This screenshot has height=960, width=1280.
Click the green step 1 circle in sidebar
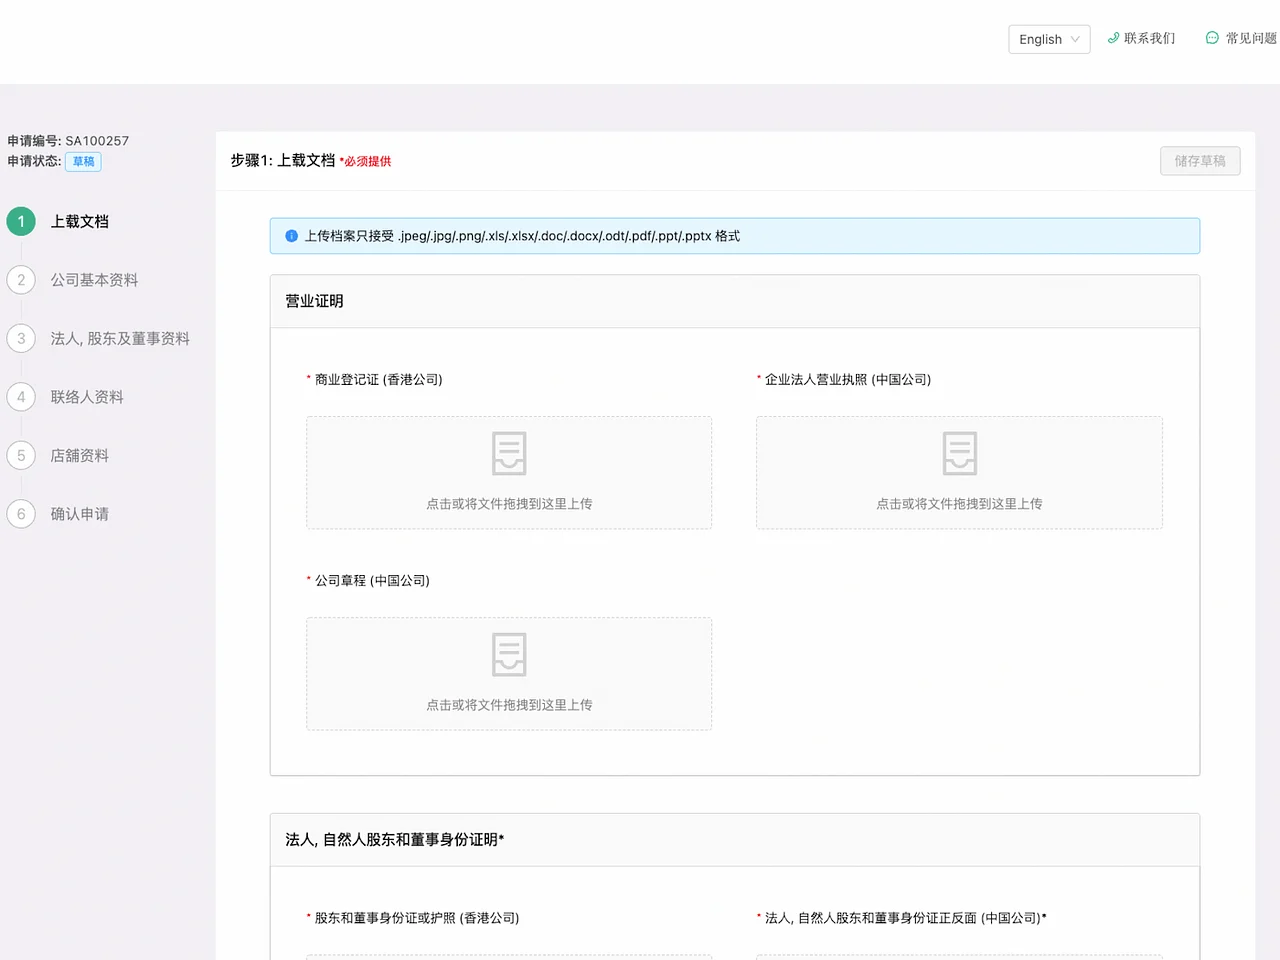(21, 221)
